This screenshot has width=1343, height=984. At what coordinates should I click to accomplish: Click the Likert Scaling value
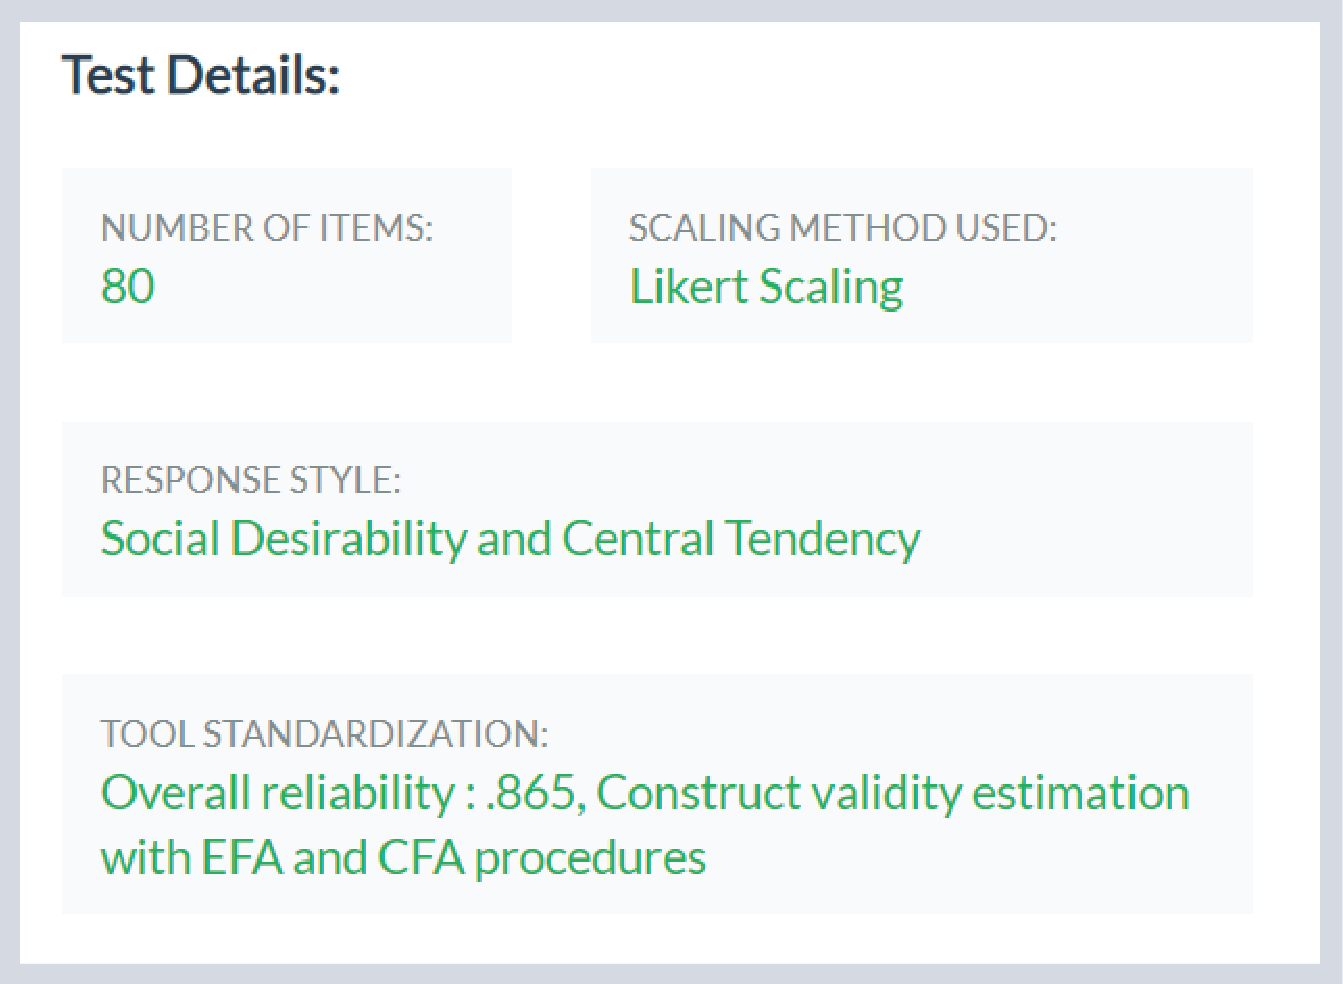(x=766, y=287)
